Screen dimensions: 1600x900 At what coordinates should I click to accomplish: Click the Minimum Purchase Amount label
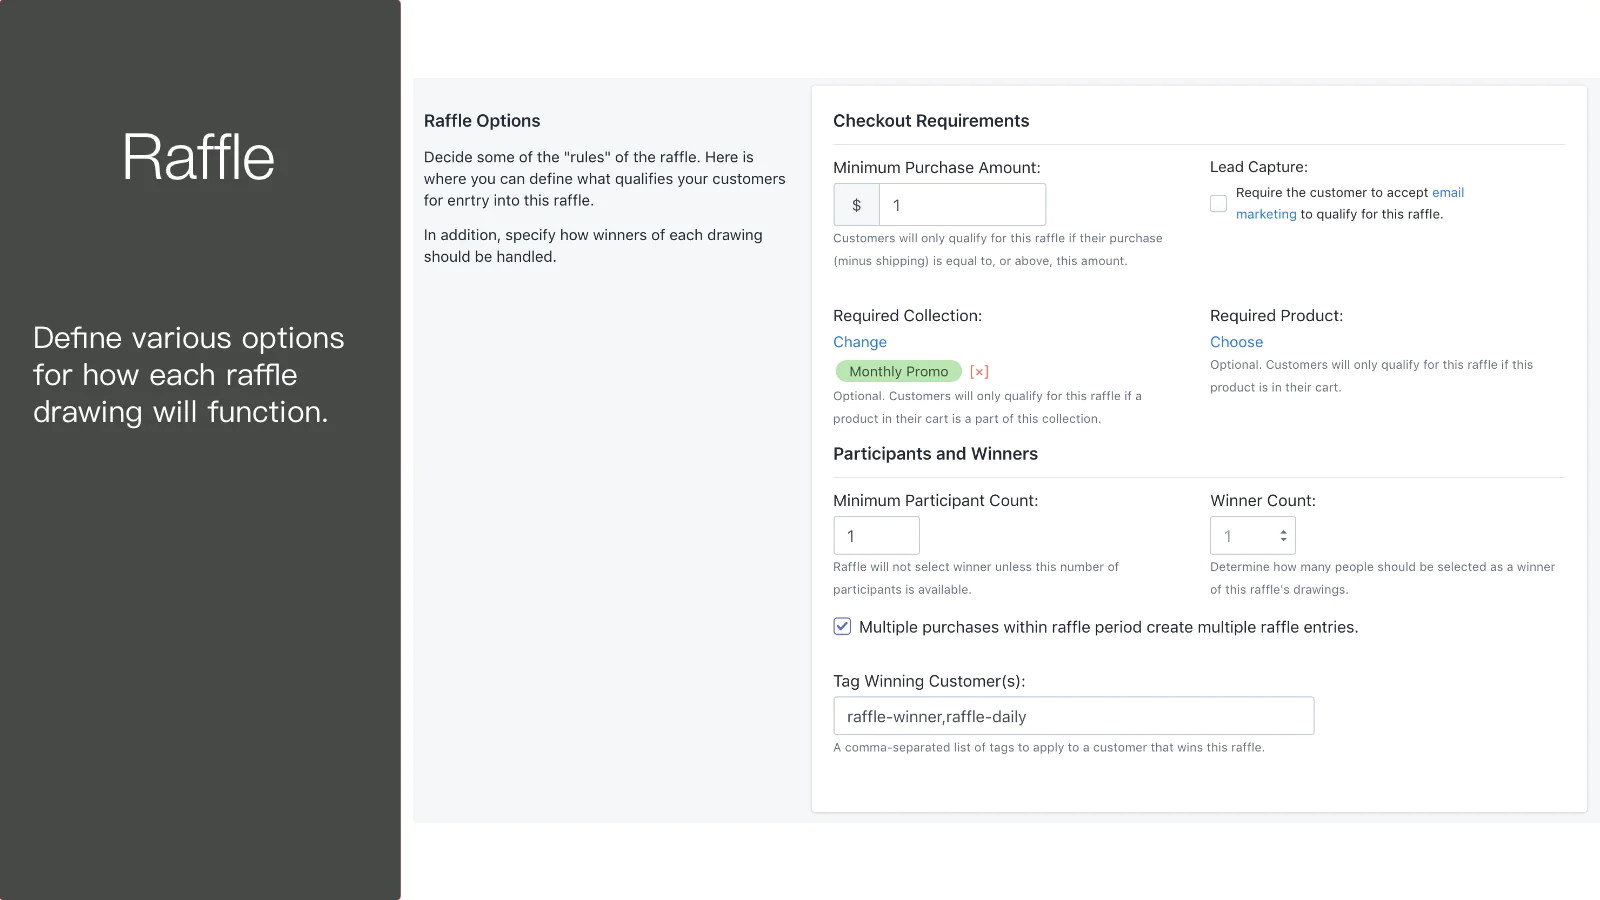(x=936, y=168)
